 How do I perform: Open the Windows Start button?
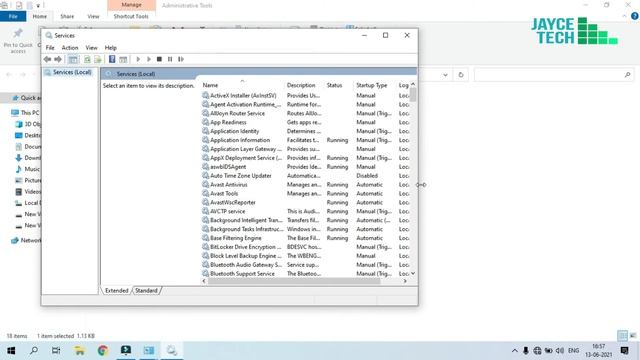[11, 351]
